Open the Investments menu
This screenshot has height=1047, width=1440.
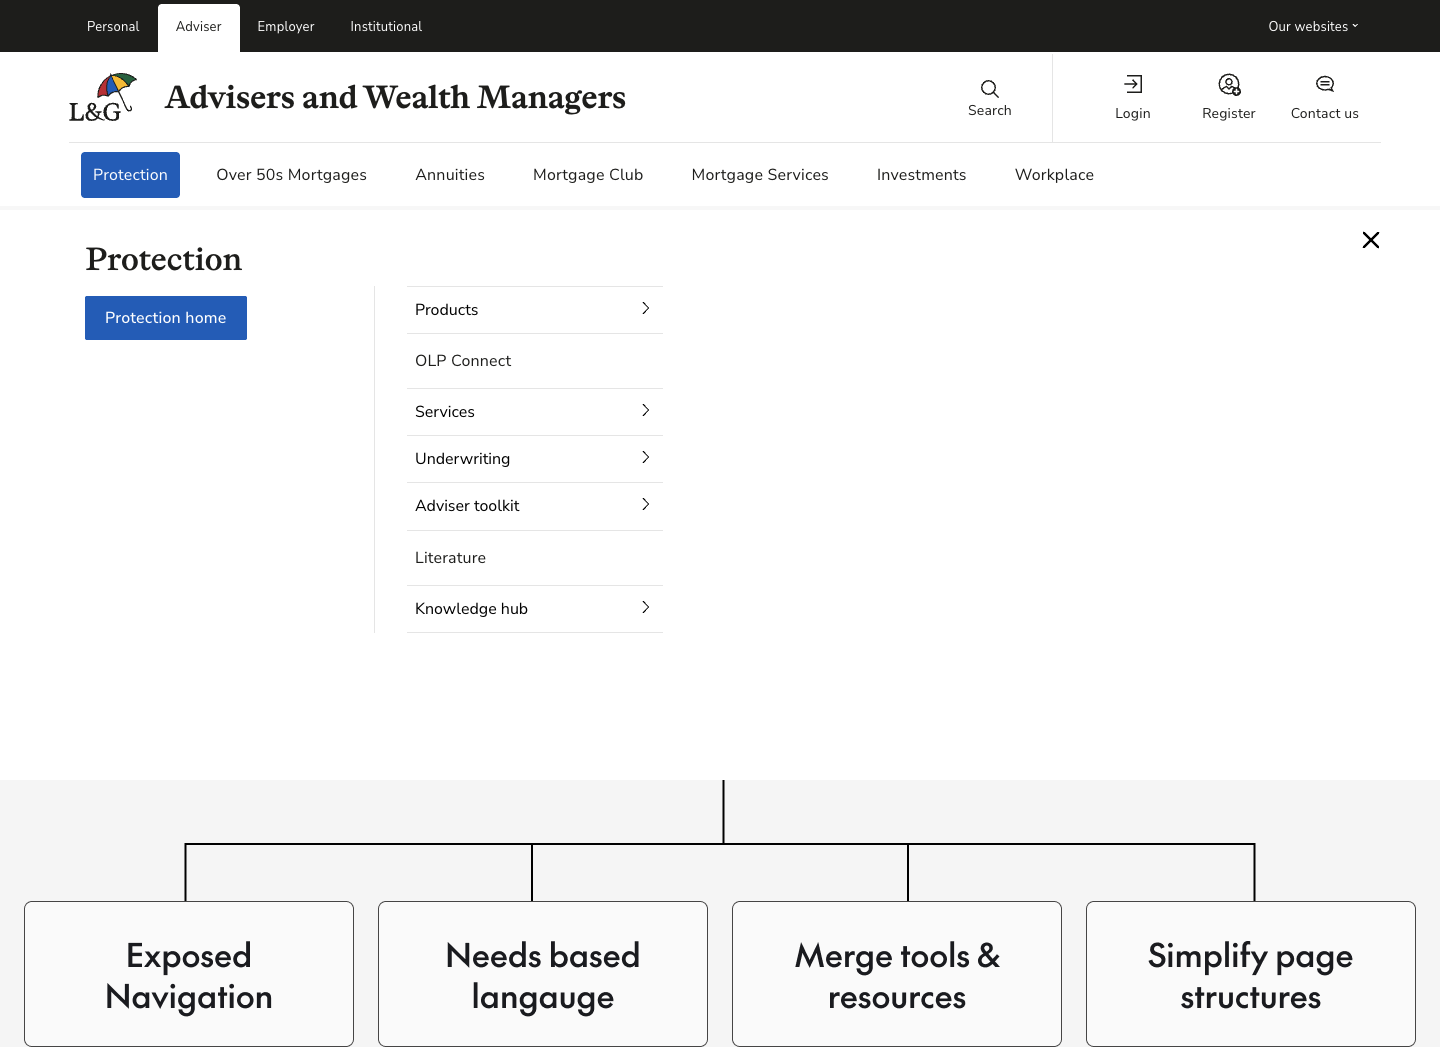click(922, 175)
